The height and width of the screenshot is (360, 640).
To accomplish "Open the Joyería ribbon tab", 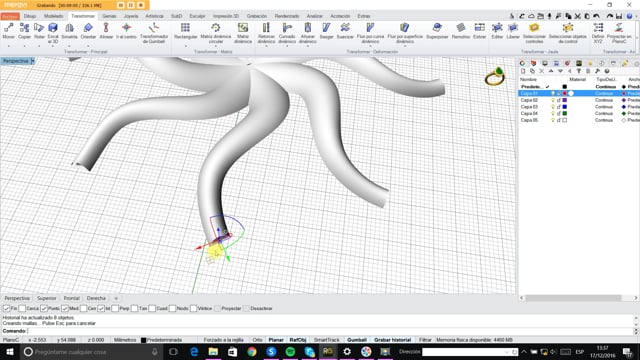I will (131, 16).
